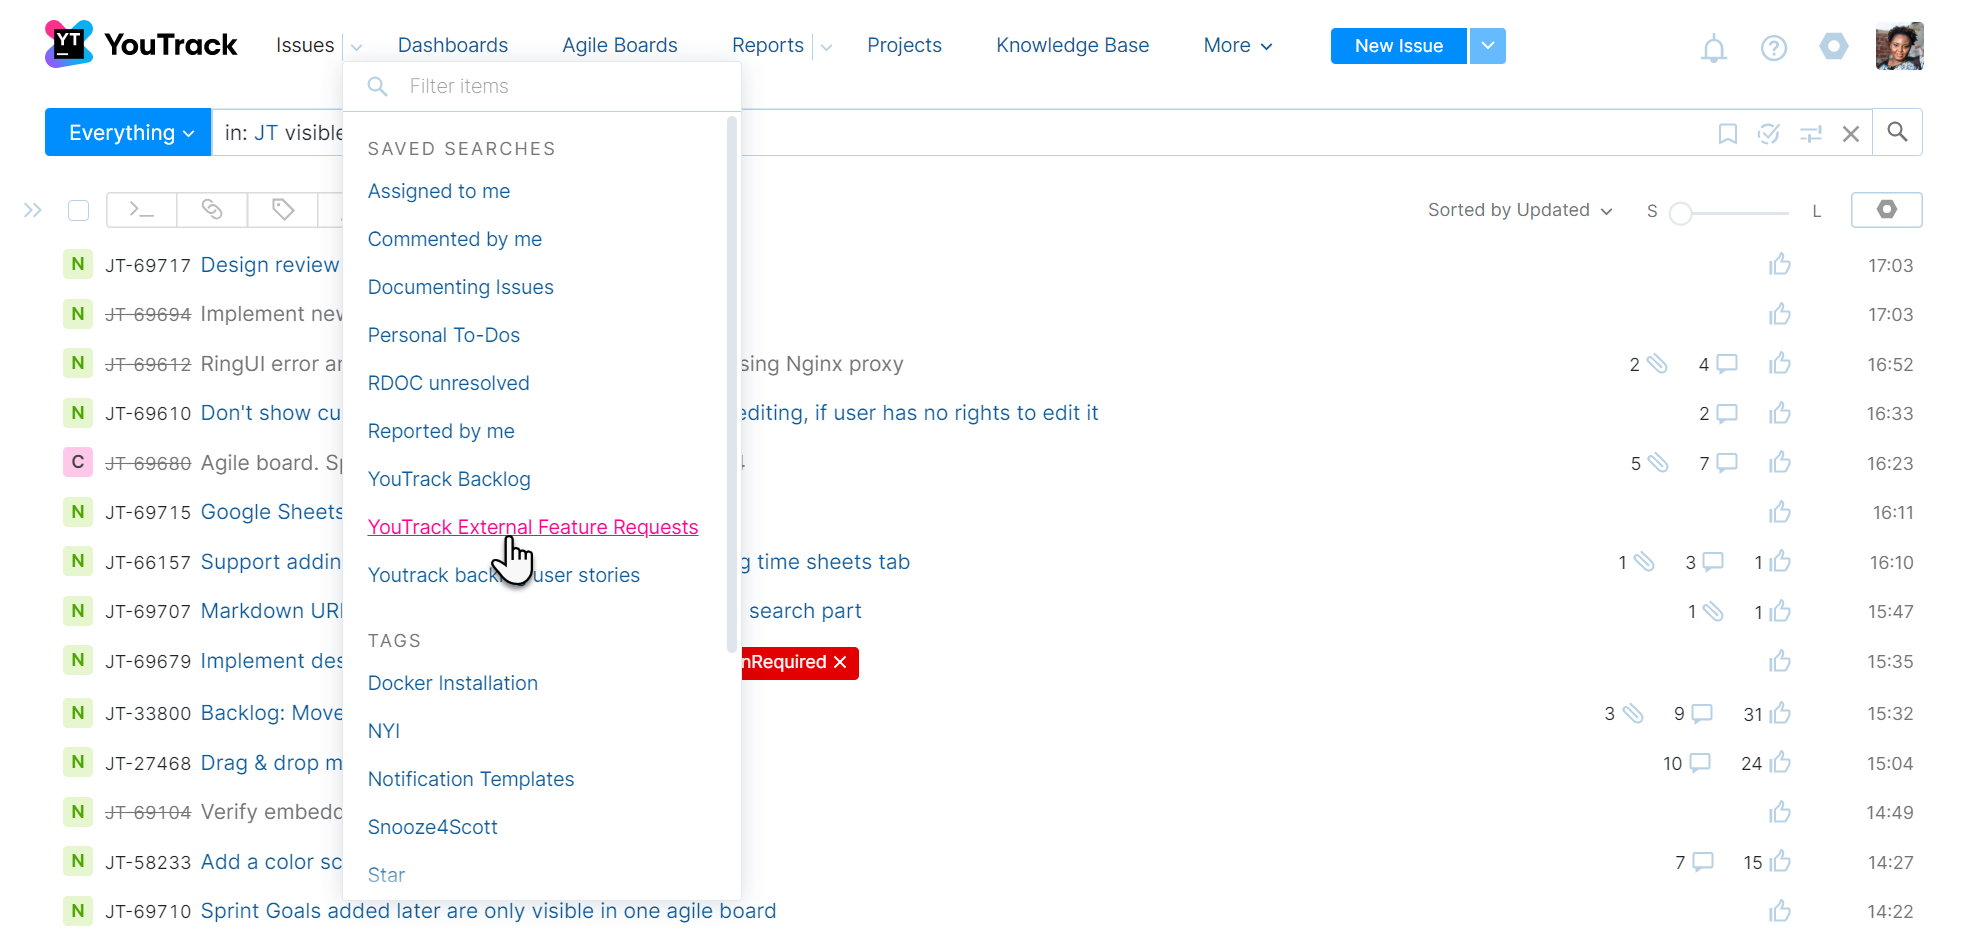Switch to Agile Boards
Image resolution: width=1971 pixels, height=937 pixels.
tap(619, 45)
